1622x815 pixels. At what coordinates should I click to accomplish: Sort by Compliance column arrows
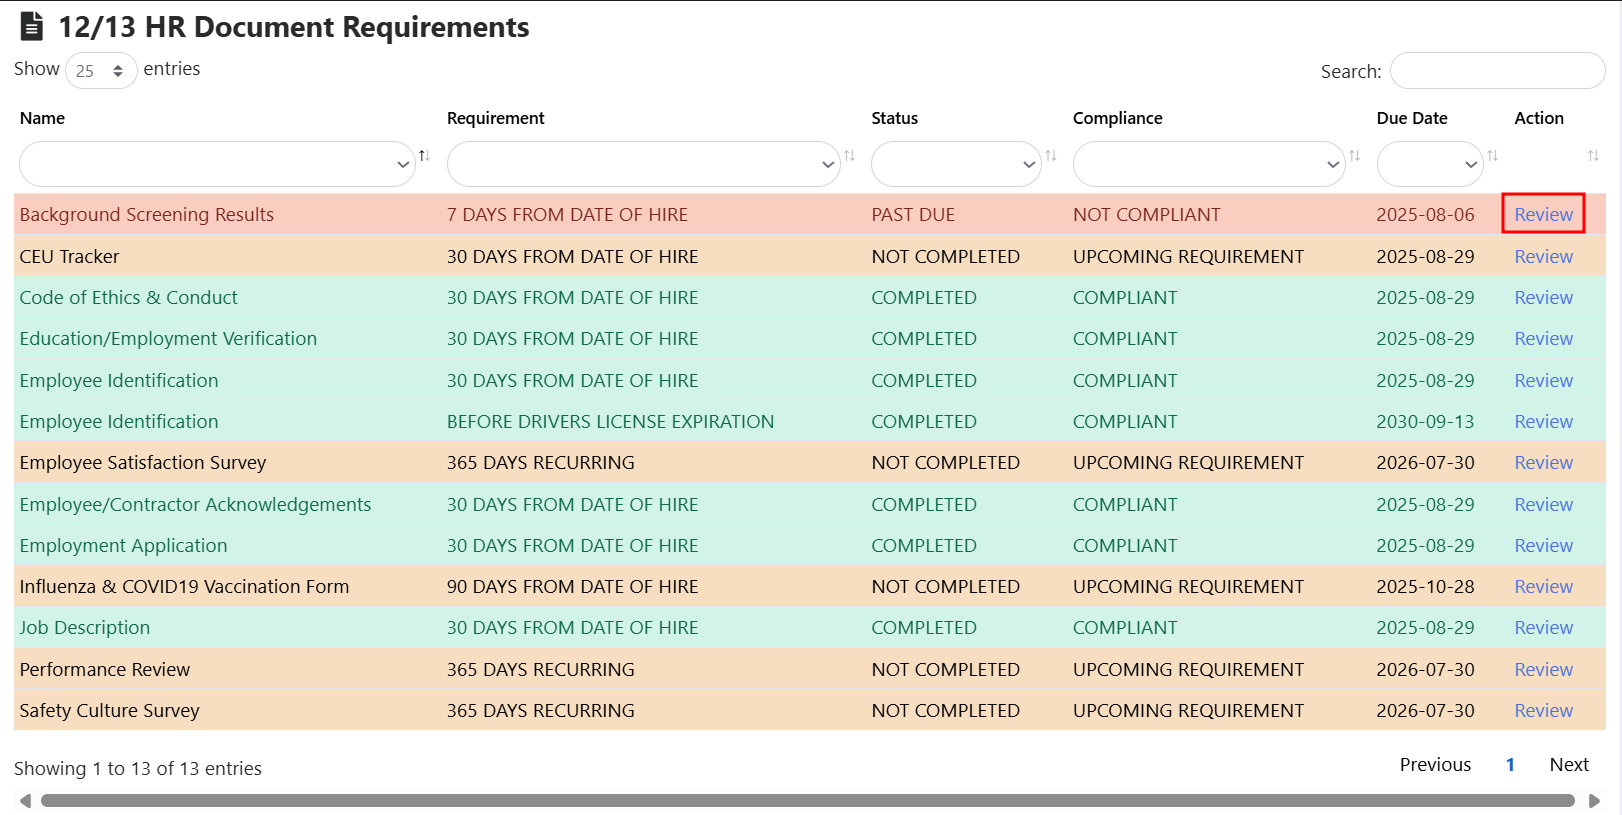(x=1355, y=156)
